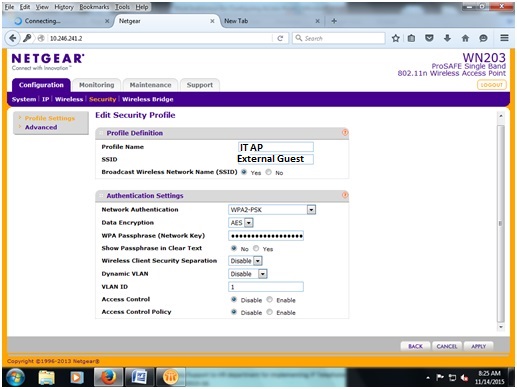The image size is (517, 389).
Task: Open the Bookmarks menu
Action: (94, 7)
